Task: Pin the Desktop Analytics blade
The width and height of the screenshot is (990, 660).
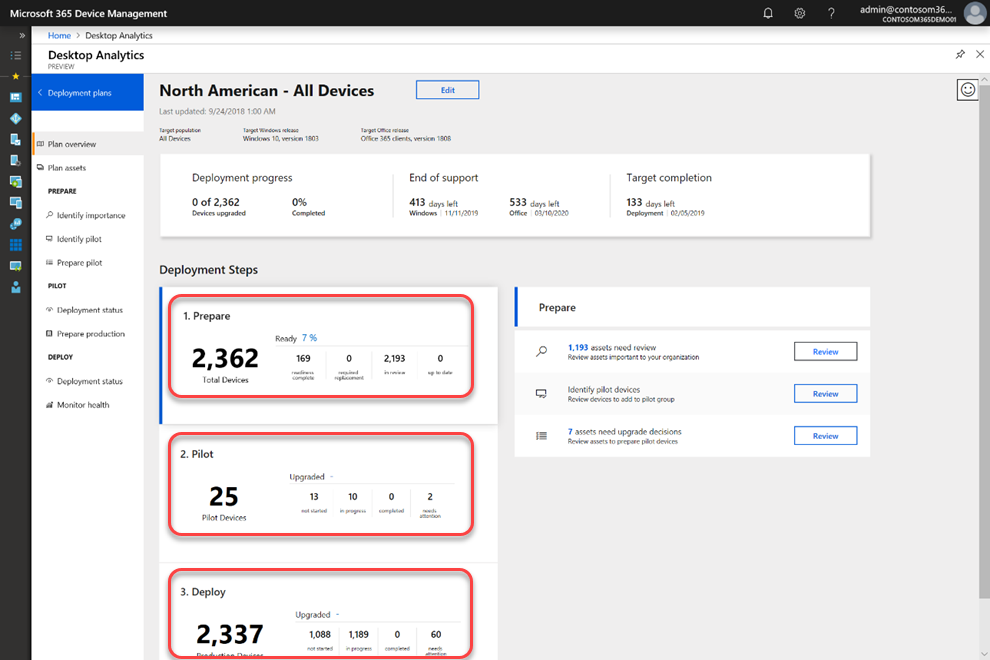Action: coord(961,55)
